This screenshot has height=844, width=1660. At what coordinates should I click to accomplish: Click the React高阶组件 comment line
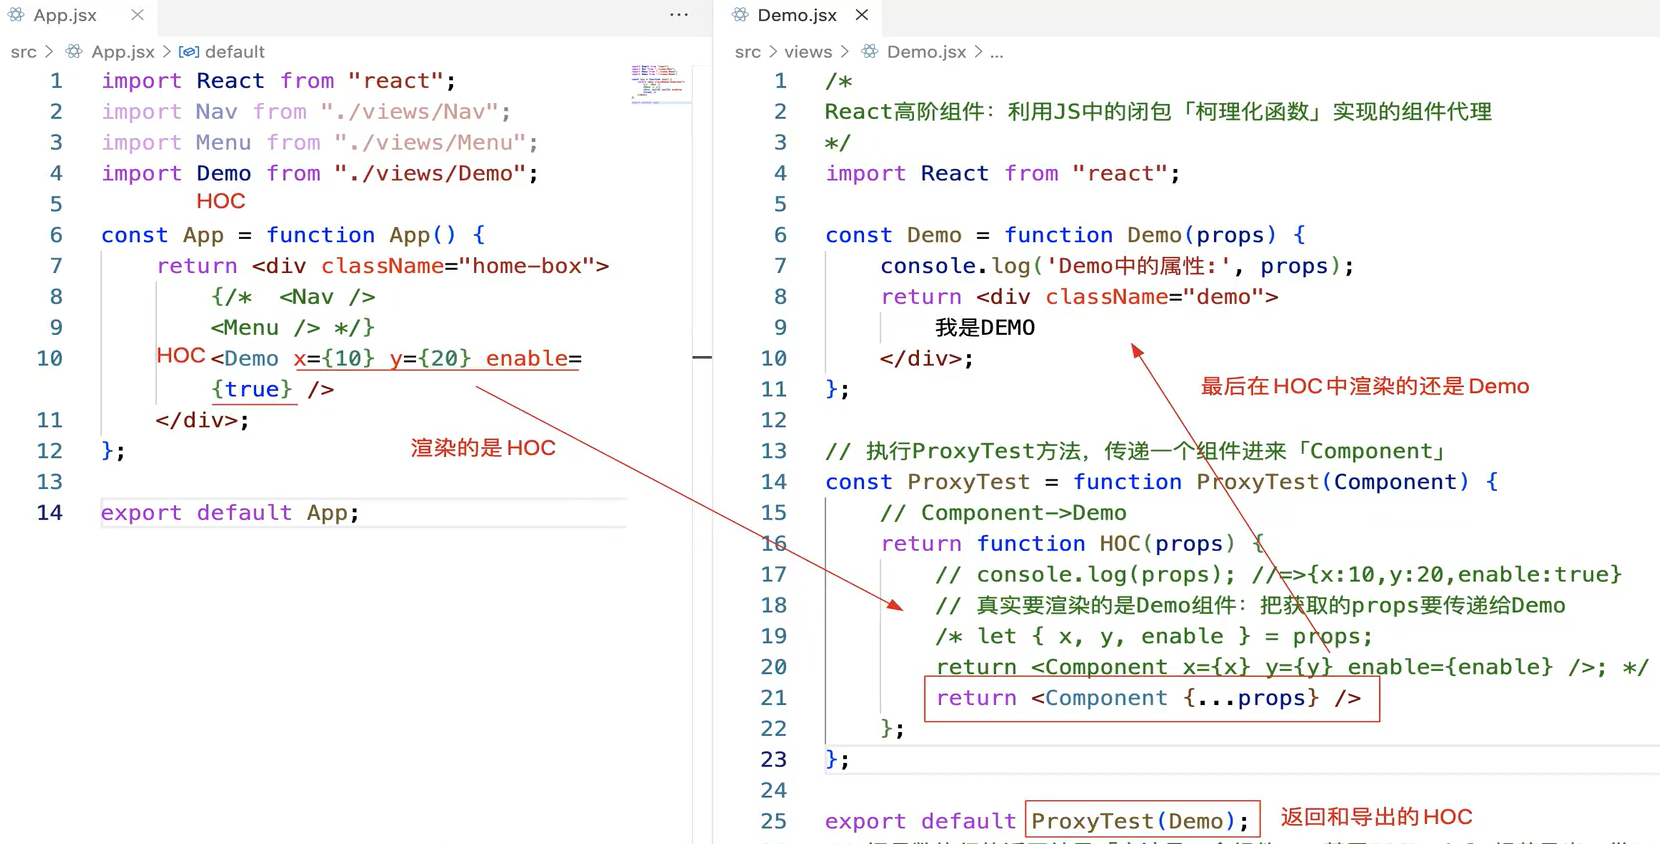[1158, 112]
